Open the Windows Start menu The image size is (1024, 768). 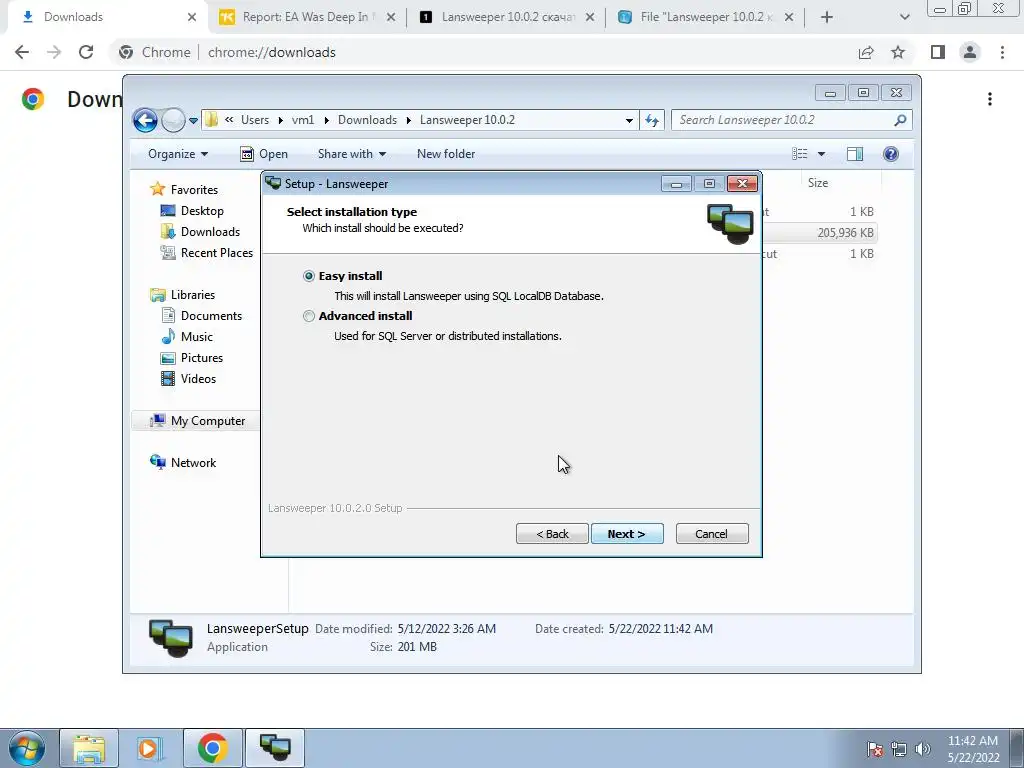(x=26, y=748)
